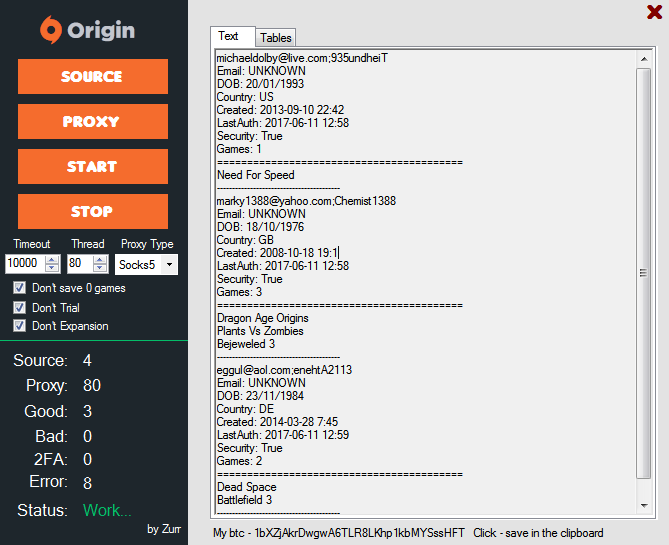This screenshot has height=545, width=669.
Task: Click the 'Click - save in the clipboard' text
Action: click(538, 533)
